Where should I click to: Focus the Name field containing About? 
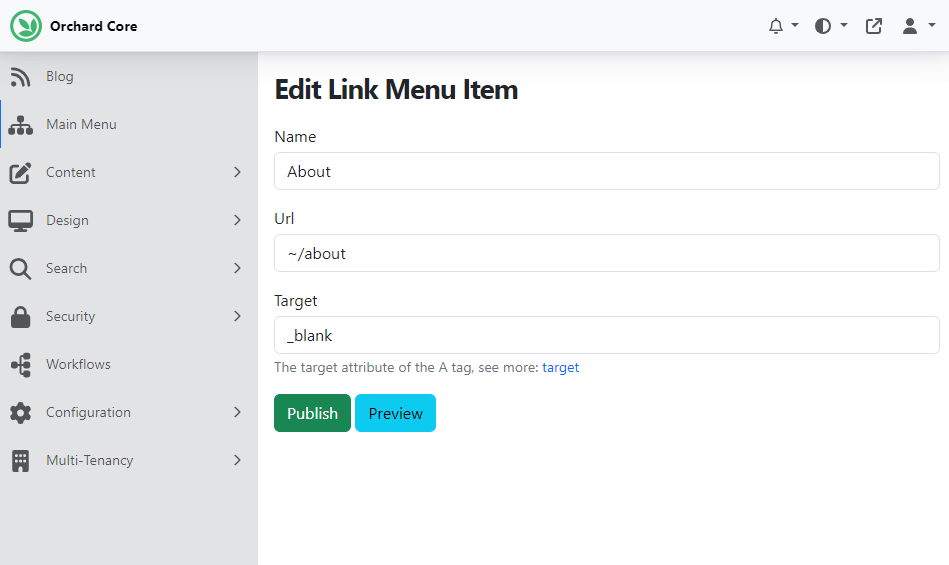coord(606,171)
